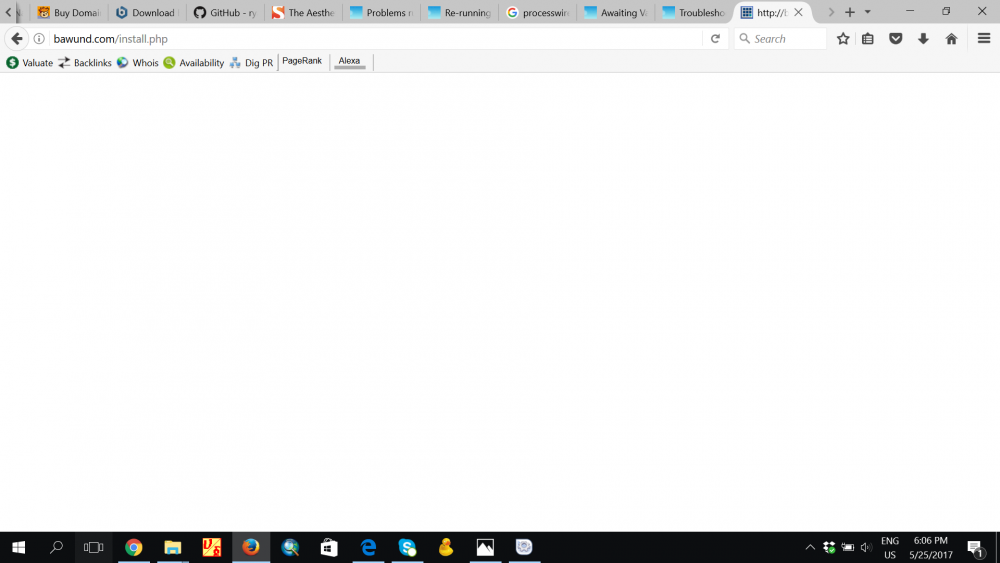Show bookmarks list icon
This screenshot has height=563, width=1000.
(868, 39)
